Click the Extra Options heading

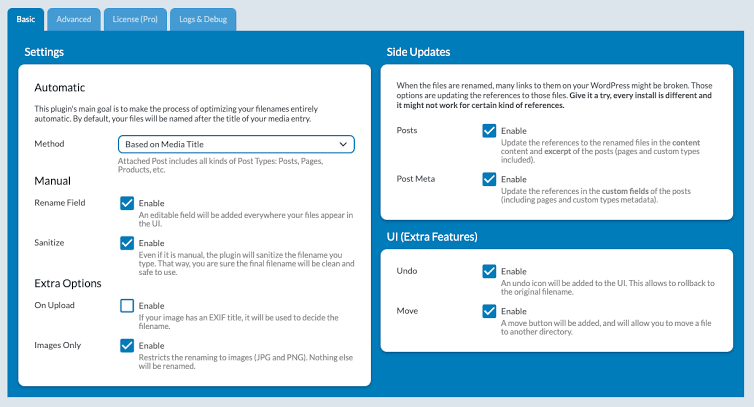[68, 283]
